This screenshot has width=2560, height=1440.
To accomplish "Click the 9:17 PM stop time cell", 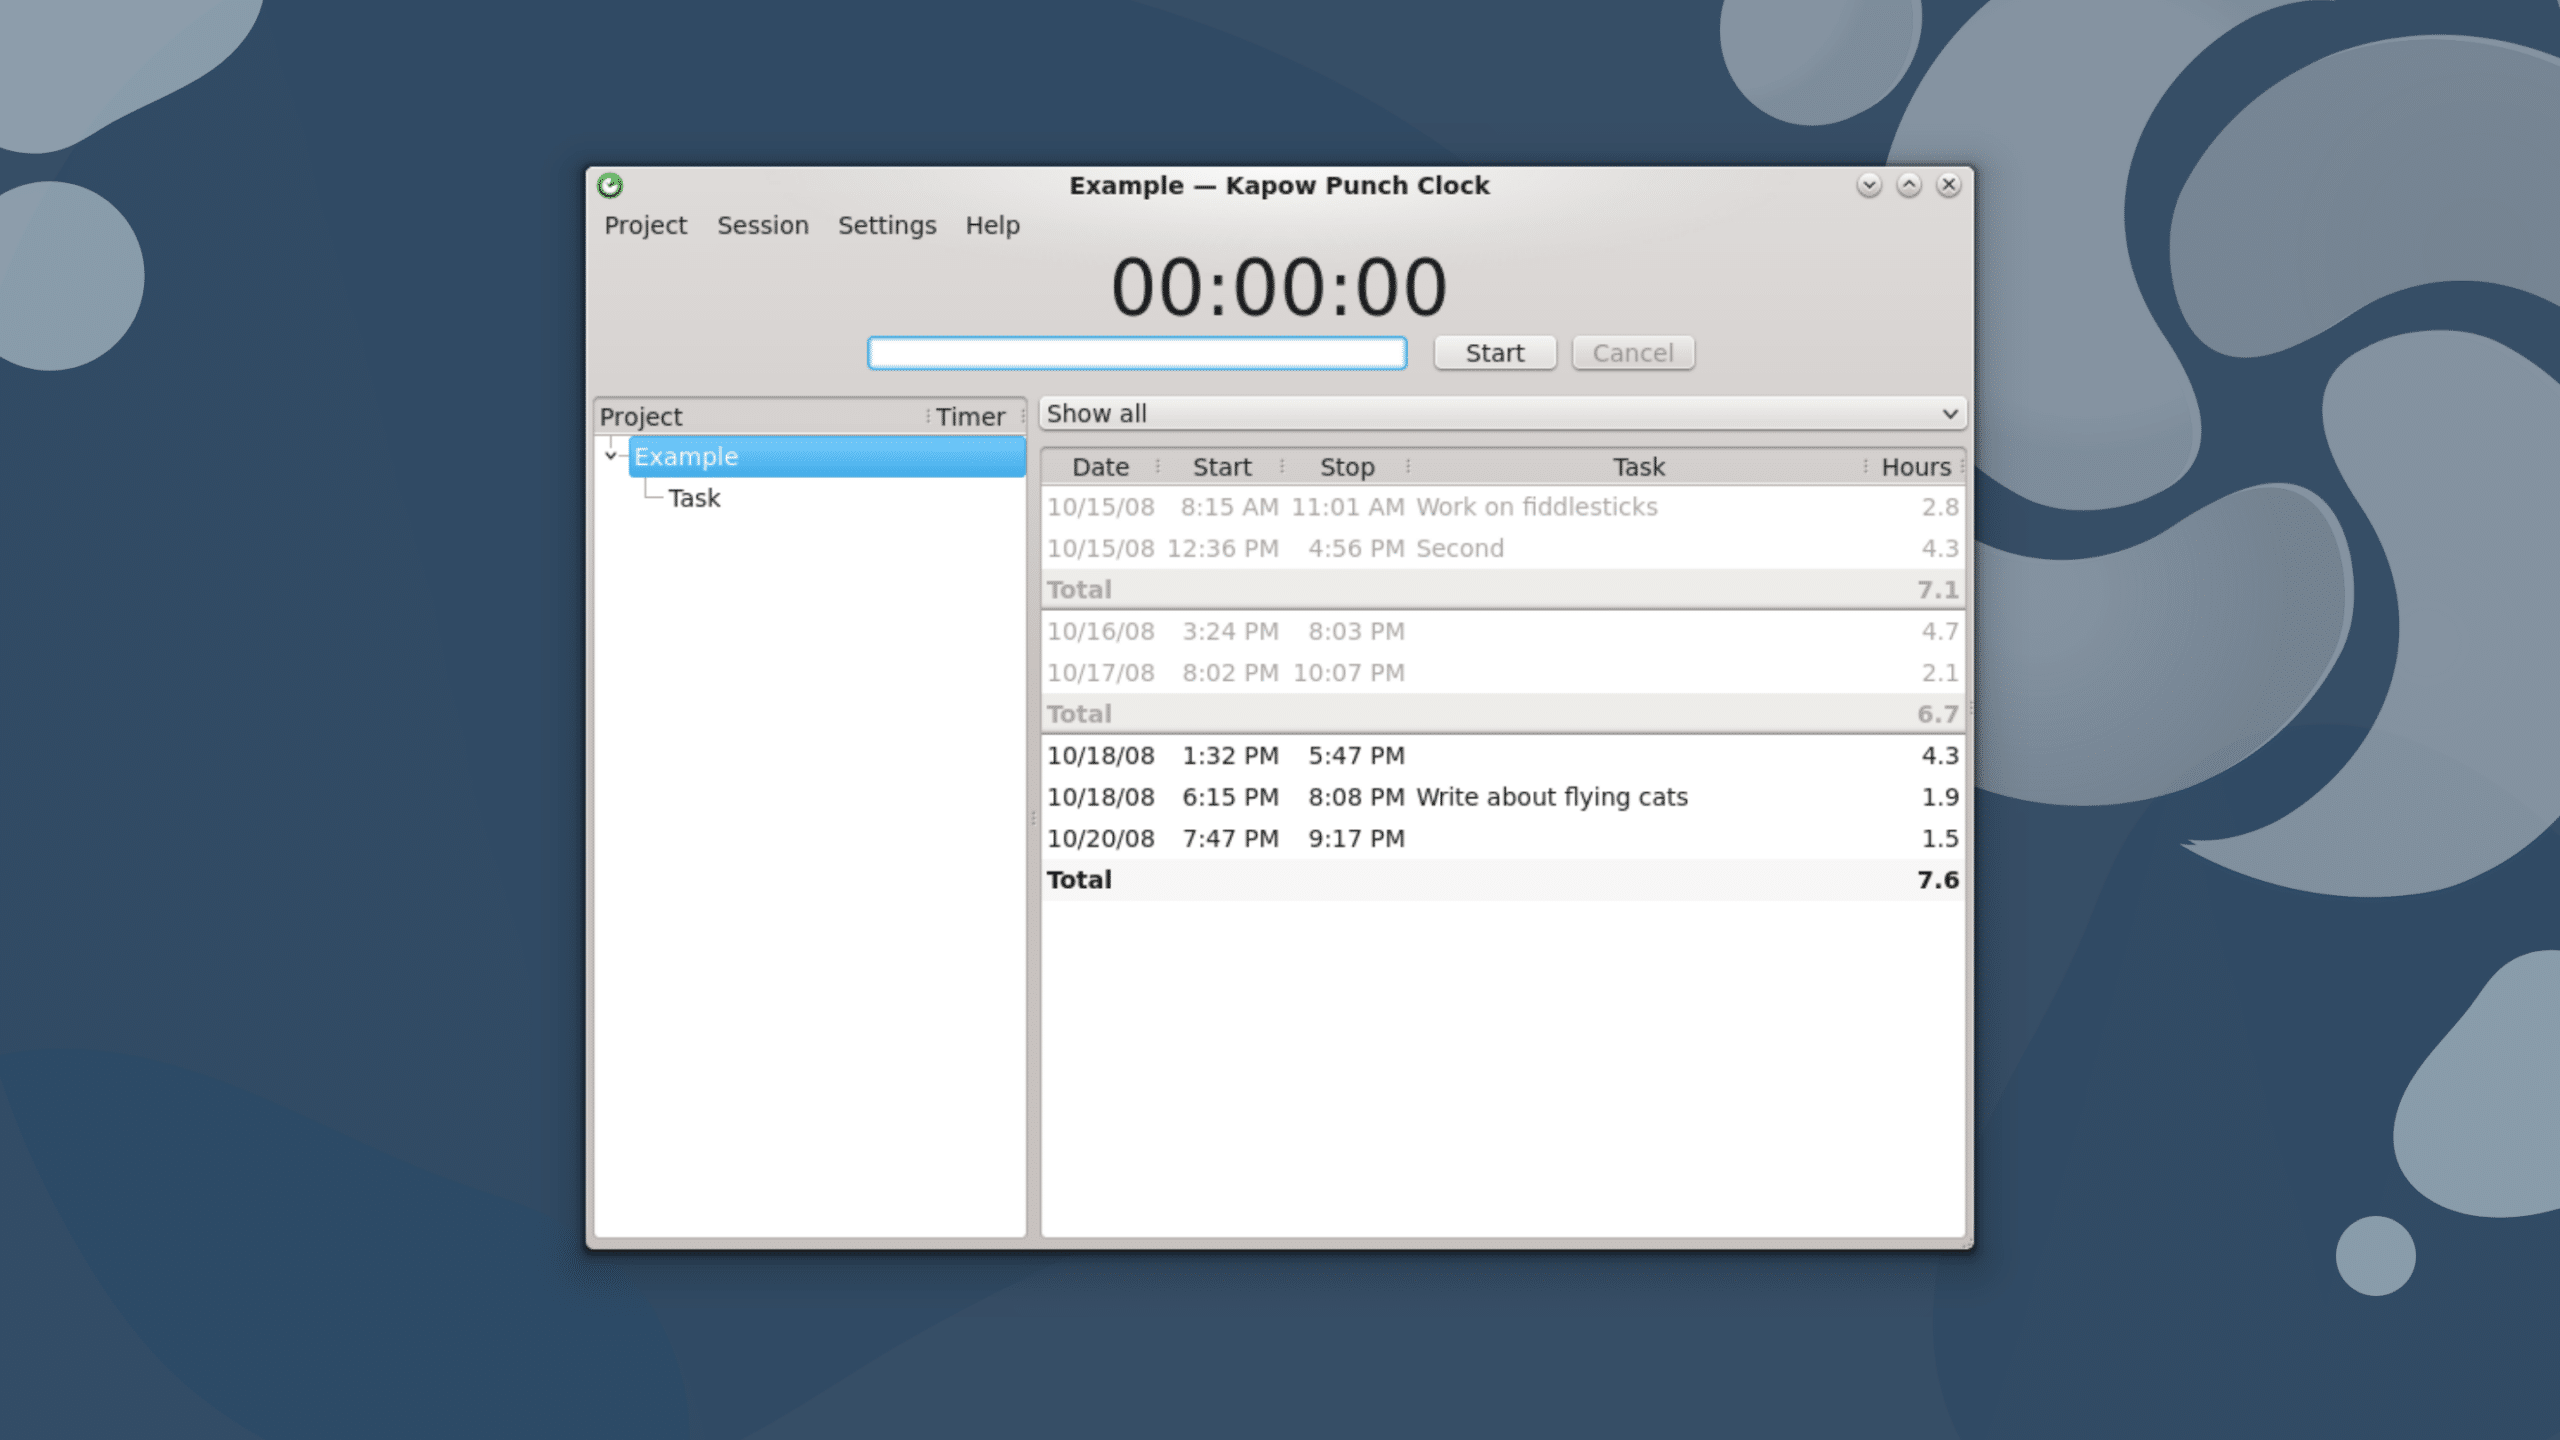I will [1356, 839].
